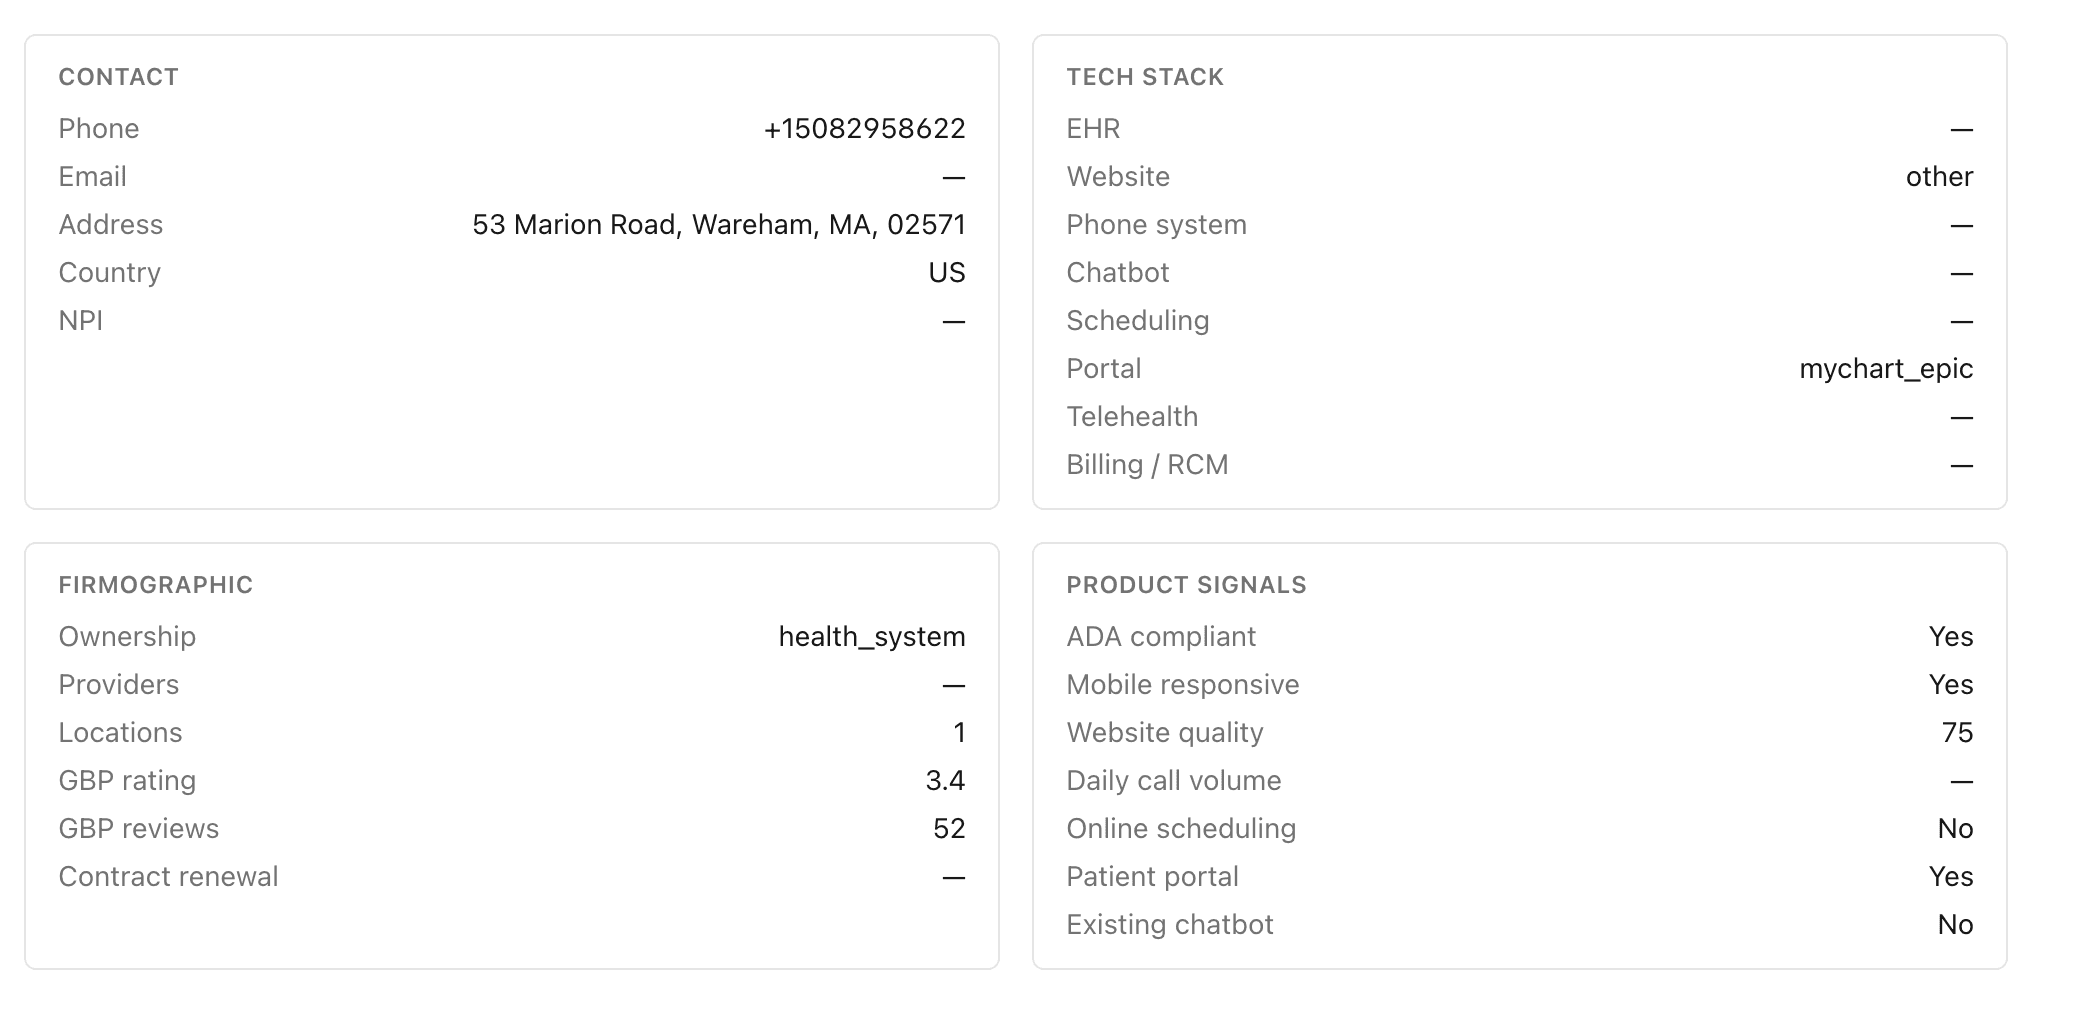
Task: Click the Online scheduling No value
Action: pyautogui.click(x=1955, y=829)
